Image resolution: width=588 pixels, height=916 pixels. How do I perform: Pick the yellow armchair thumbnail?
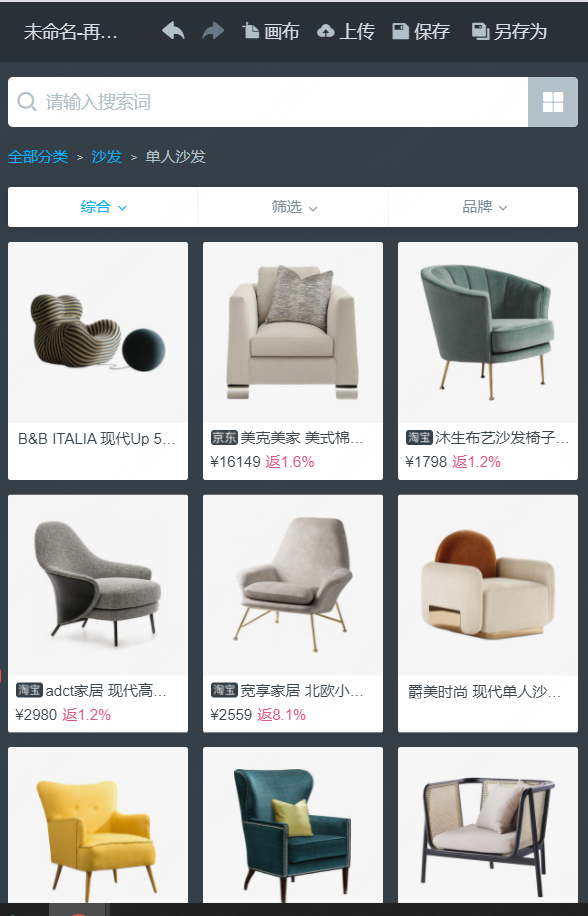coord(98,825)
